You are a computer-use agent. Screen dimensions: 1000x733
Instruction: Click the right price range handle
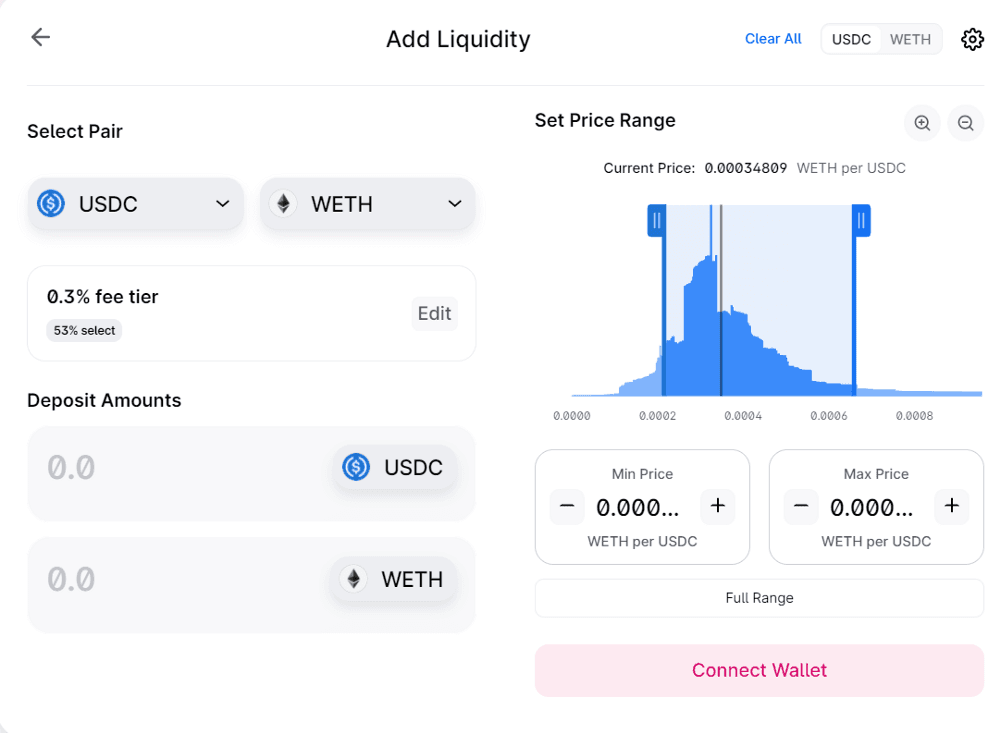[x=861, y=221]
